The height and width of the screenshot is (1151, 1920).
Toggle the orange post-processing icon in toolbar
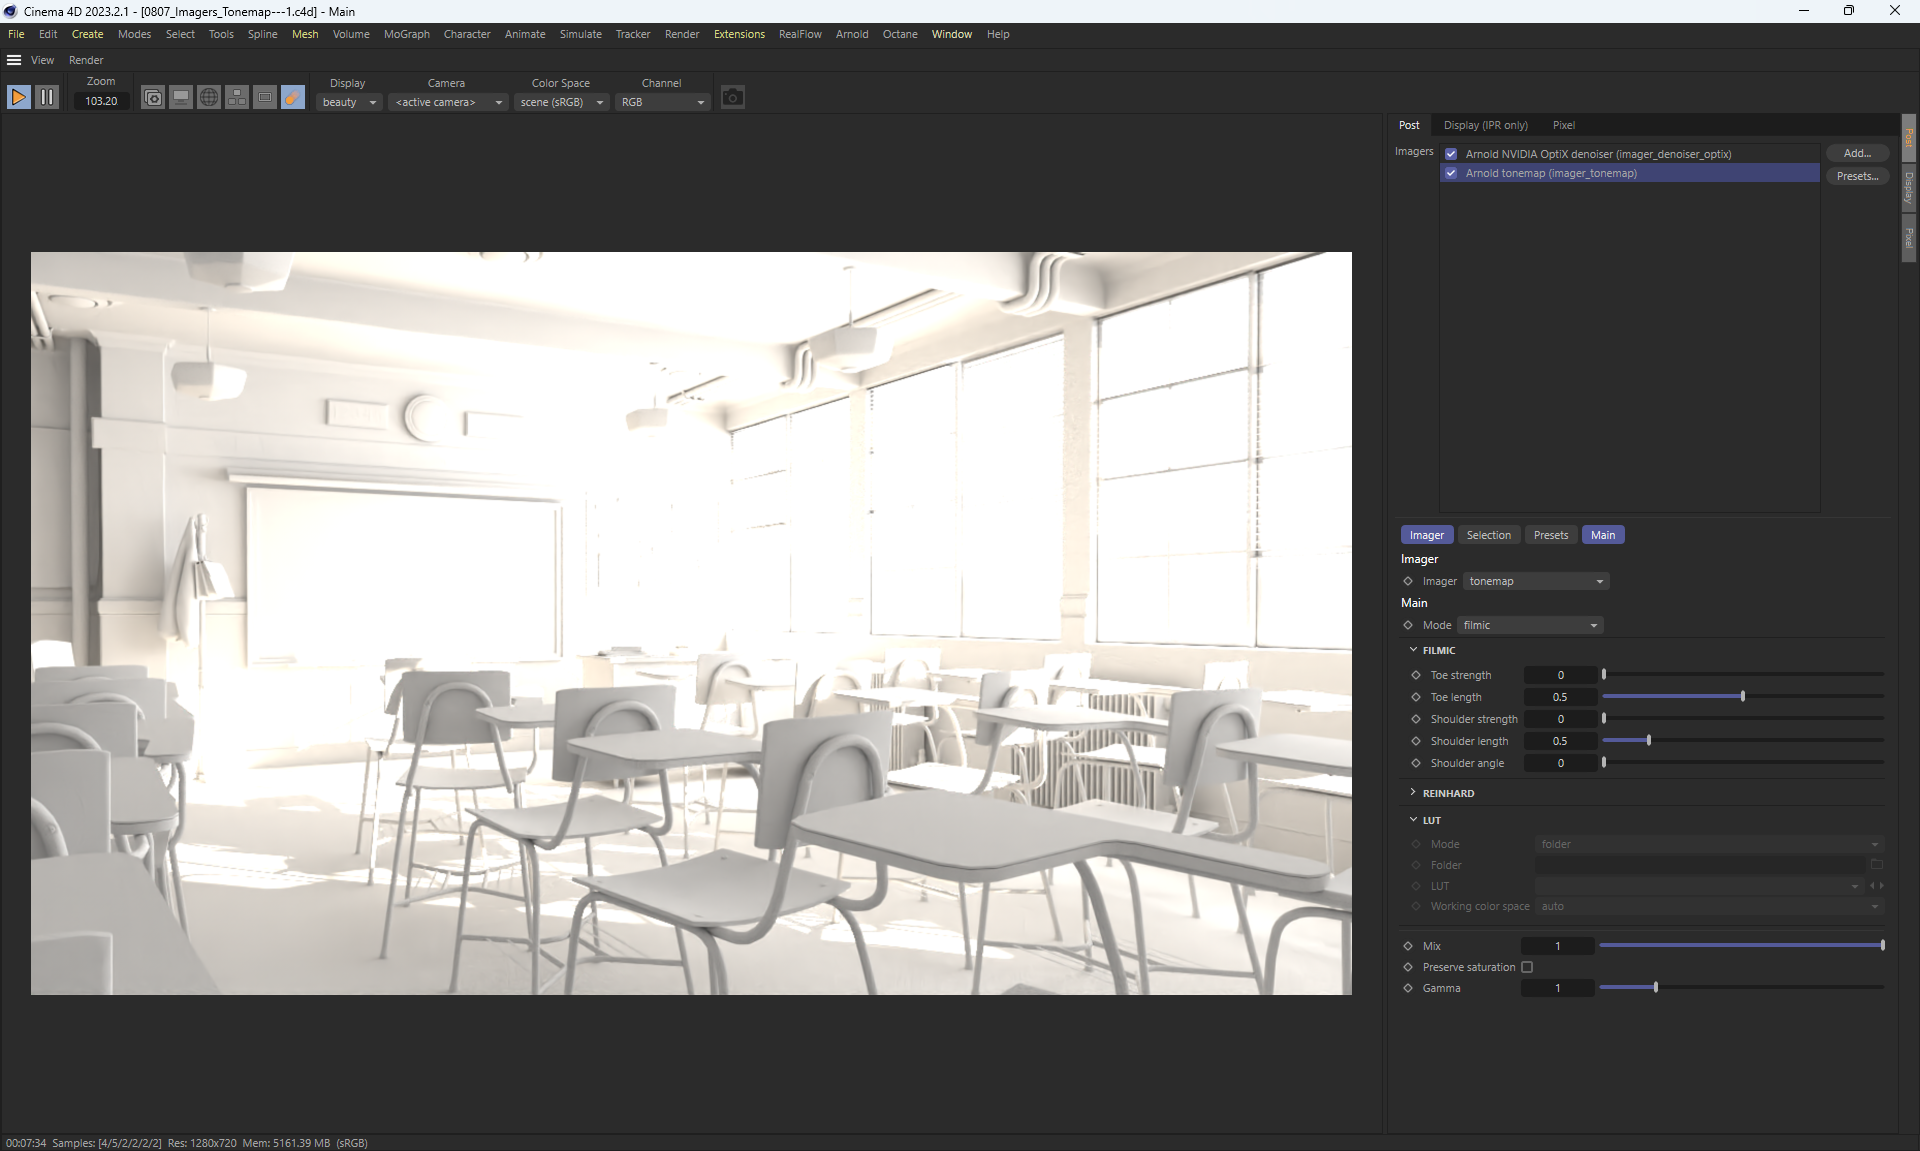[293, 97]
